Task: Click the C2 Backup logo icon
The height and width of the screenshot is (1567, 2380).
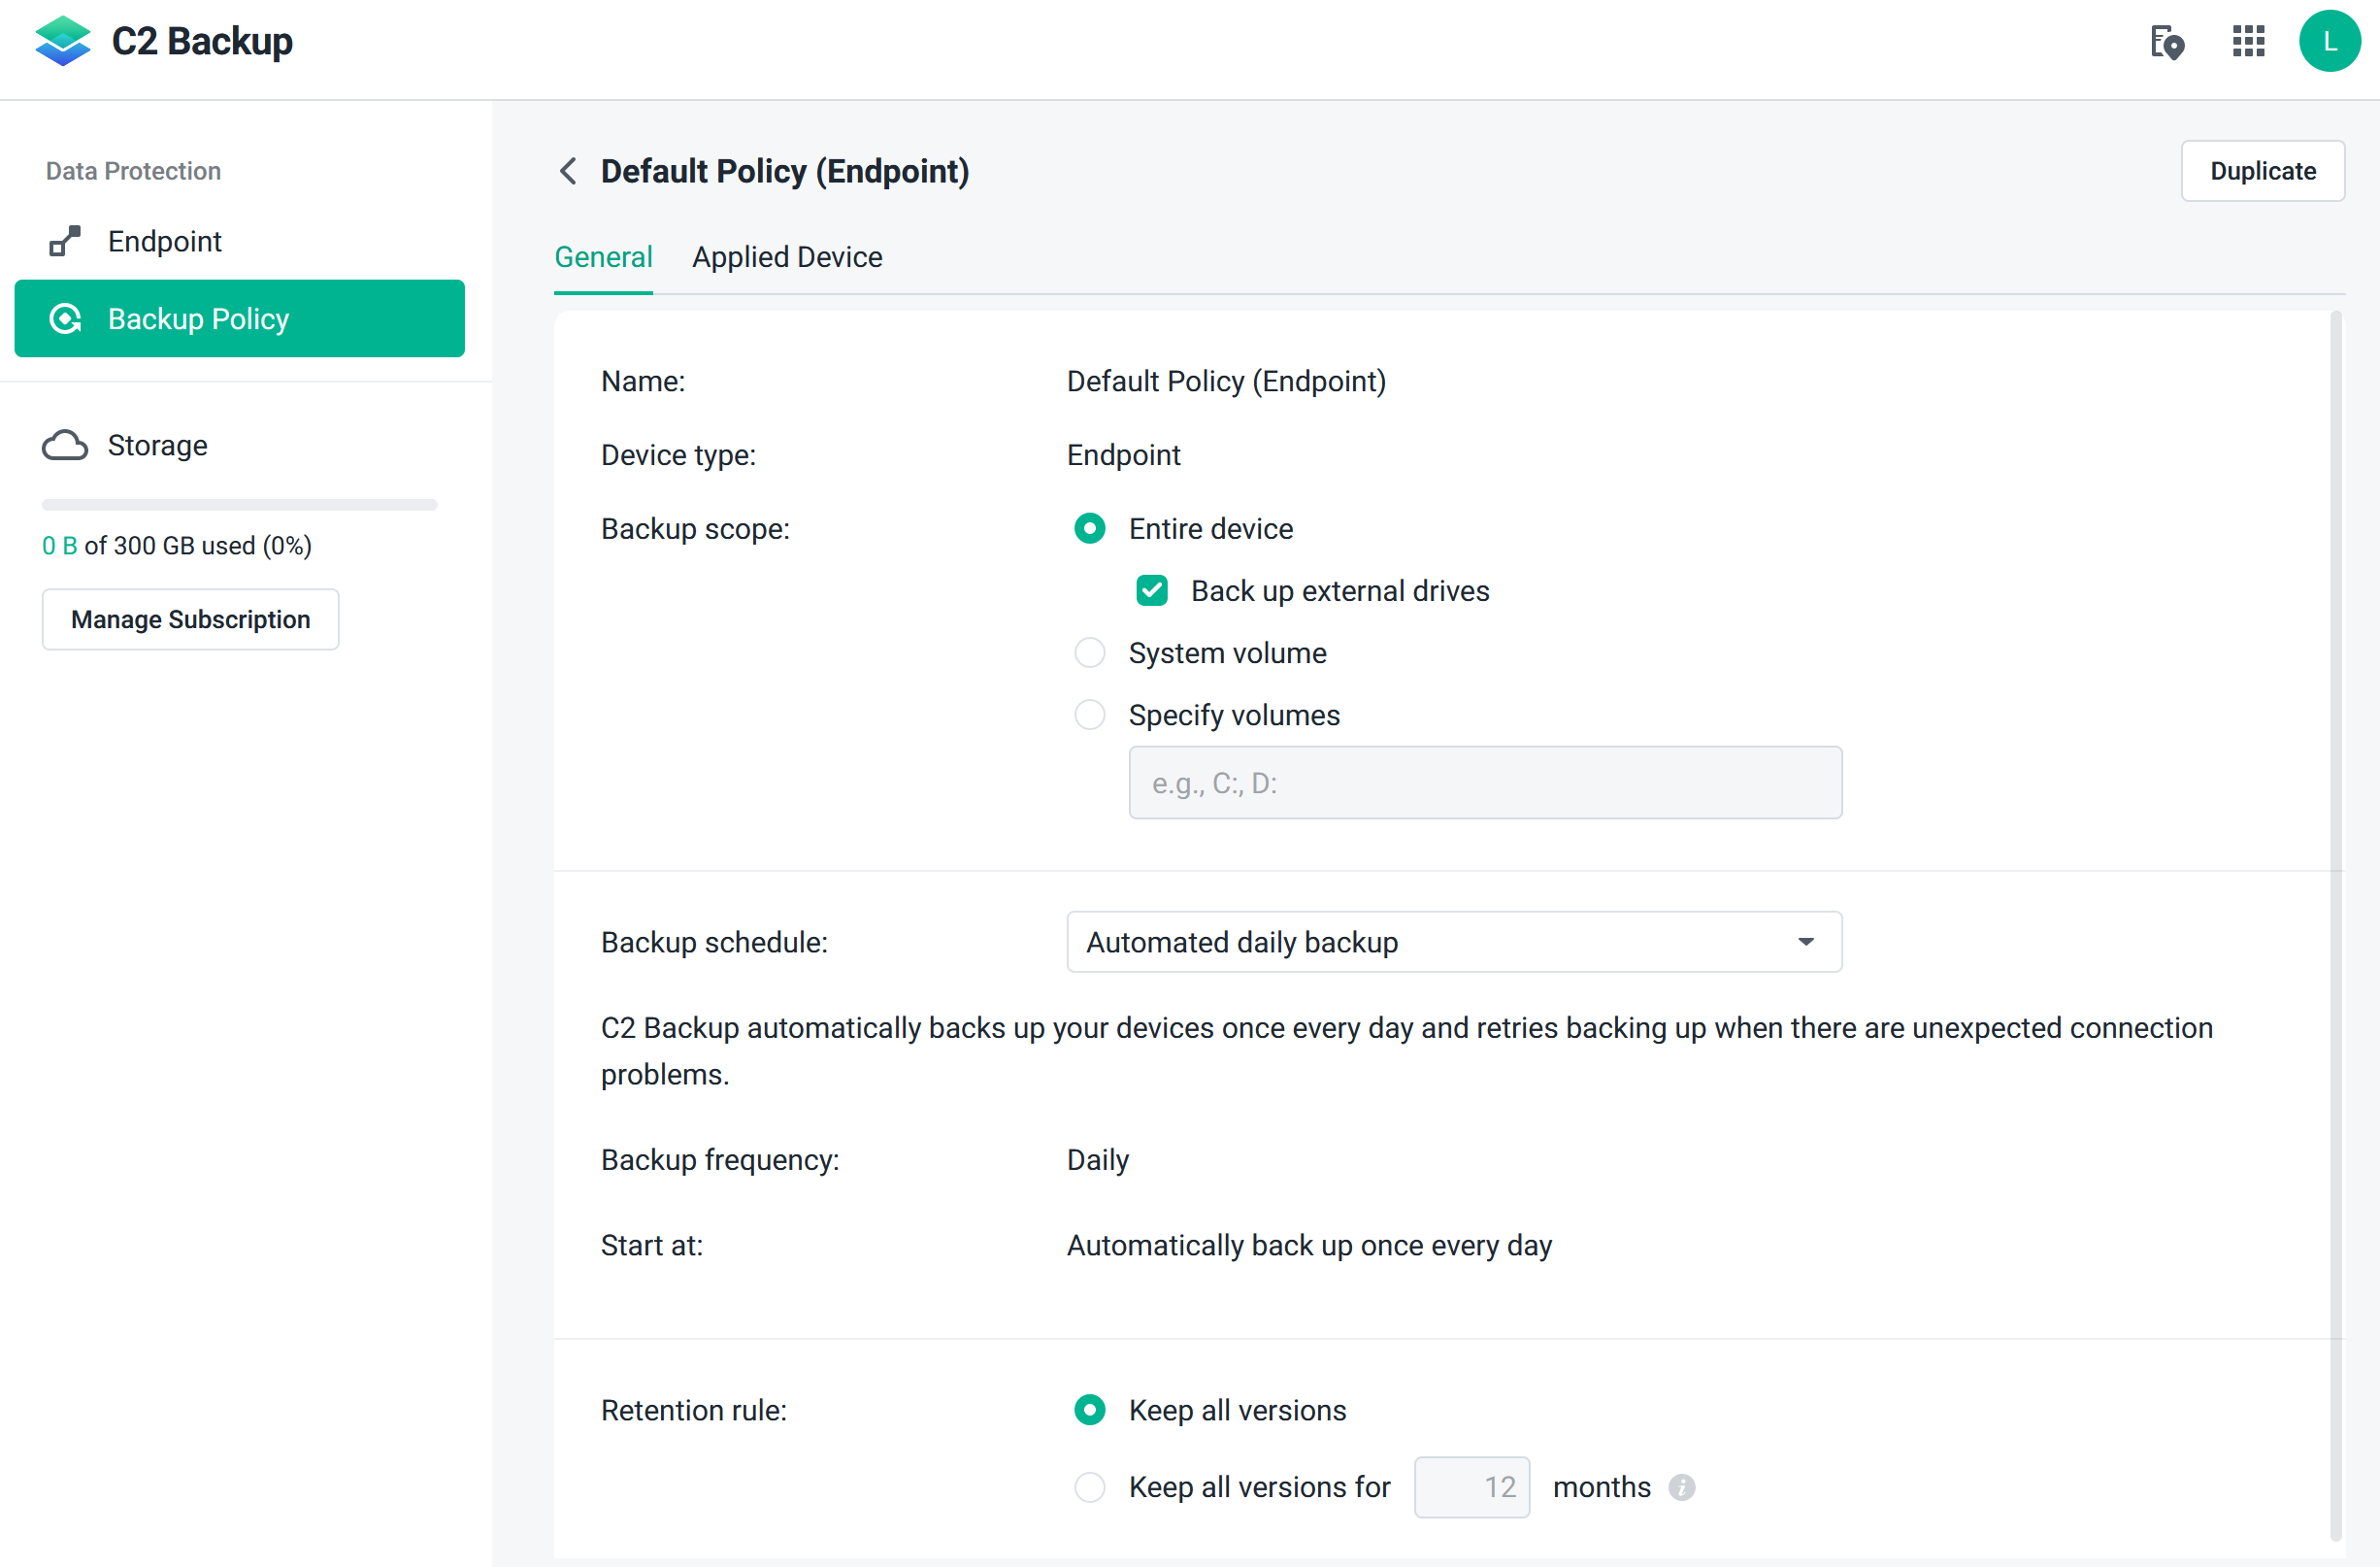Action: (x=62, y=41)
